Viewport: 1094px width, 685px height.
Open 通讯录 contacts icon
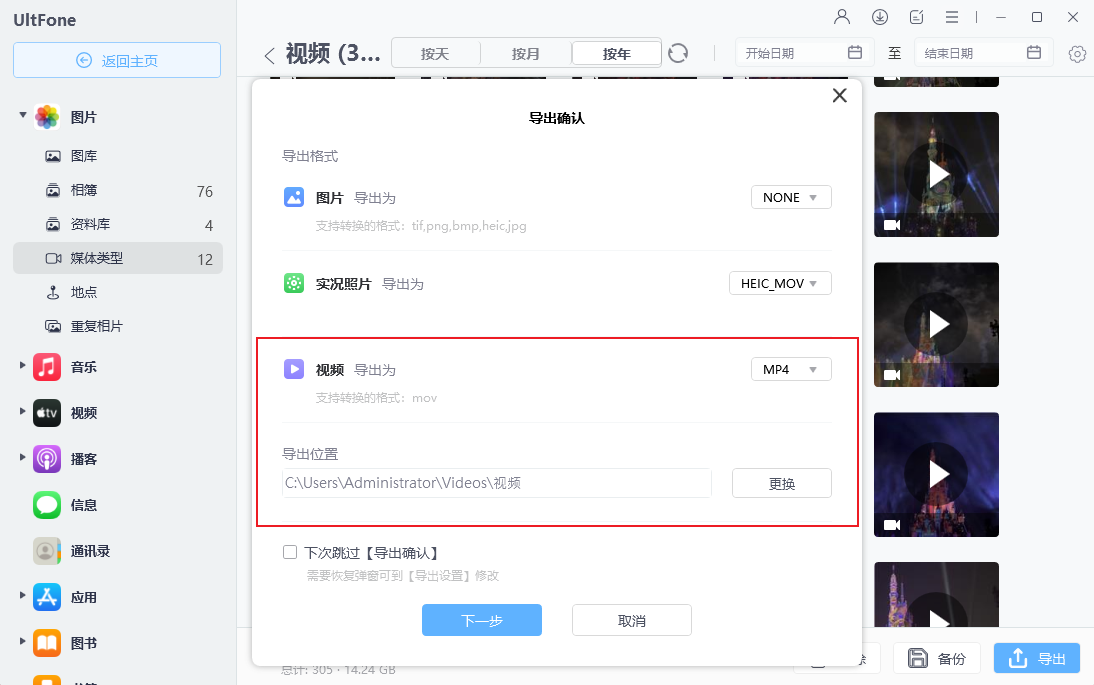(47, 551)
